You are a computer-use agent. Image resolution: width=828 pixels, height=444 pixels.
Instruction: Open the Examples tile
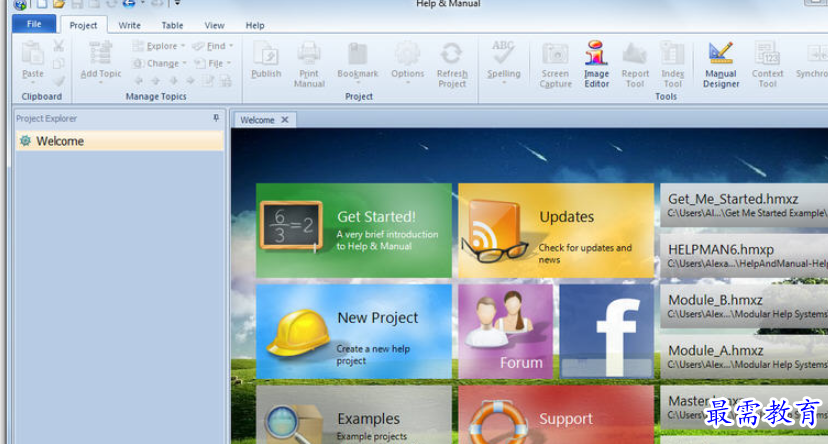pos(354,415)
